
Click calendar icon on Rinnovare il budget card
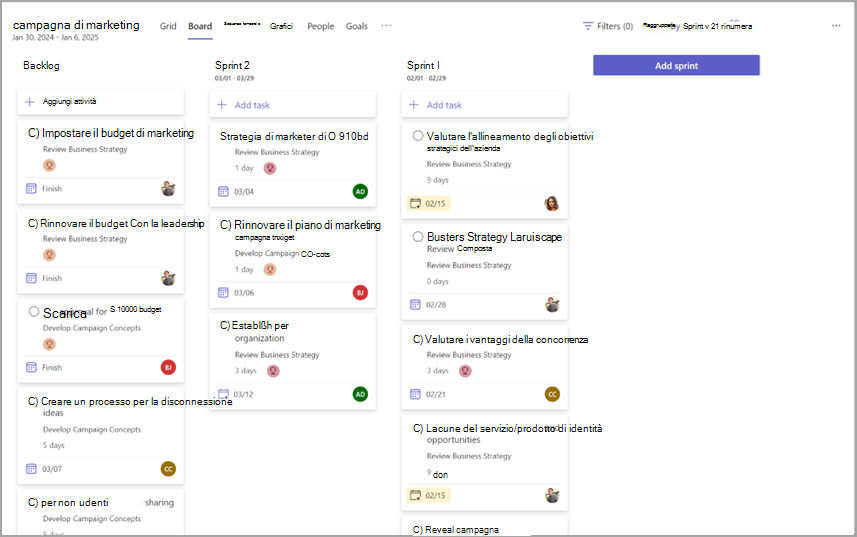31,278
